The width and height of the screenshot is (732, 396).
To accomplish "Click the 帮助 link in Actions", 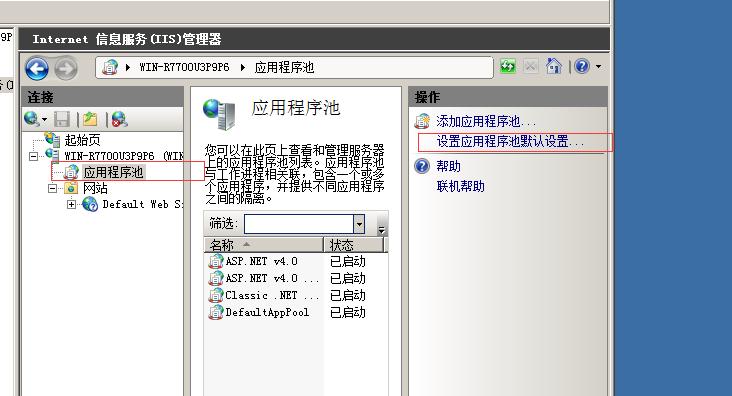I will [449, 166].
